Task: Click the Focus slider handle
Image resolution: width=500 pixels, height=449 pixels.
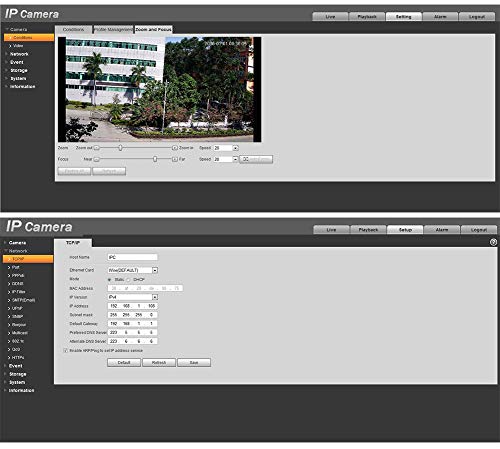Action: point(155,159)
